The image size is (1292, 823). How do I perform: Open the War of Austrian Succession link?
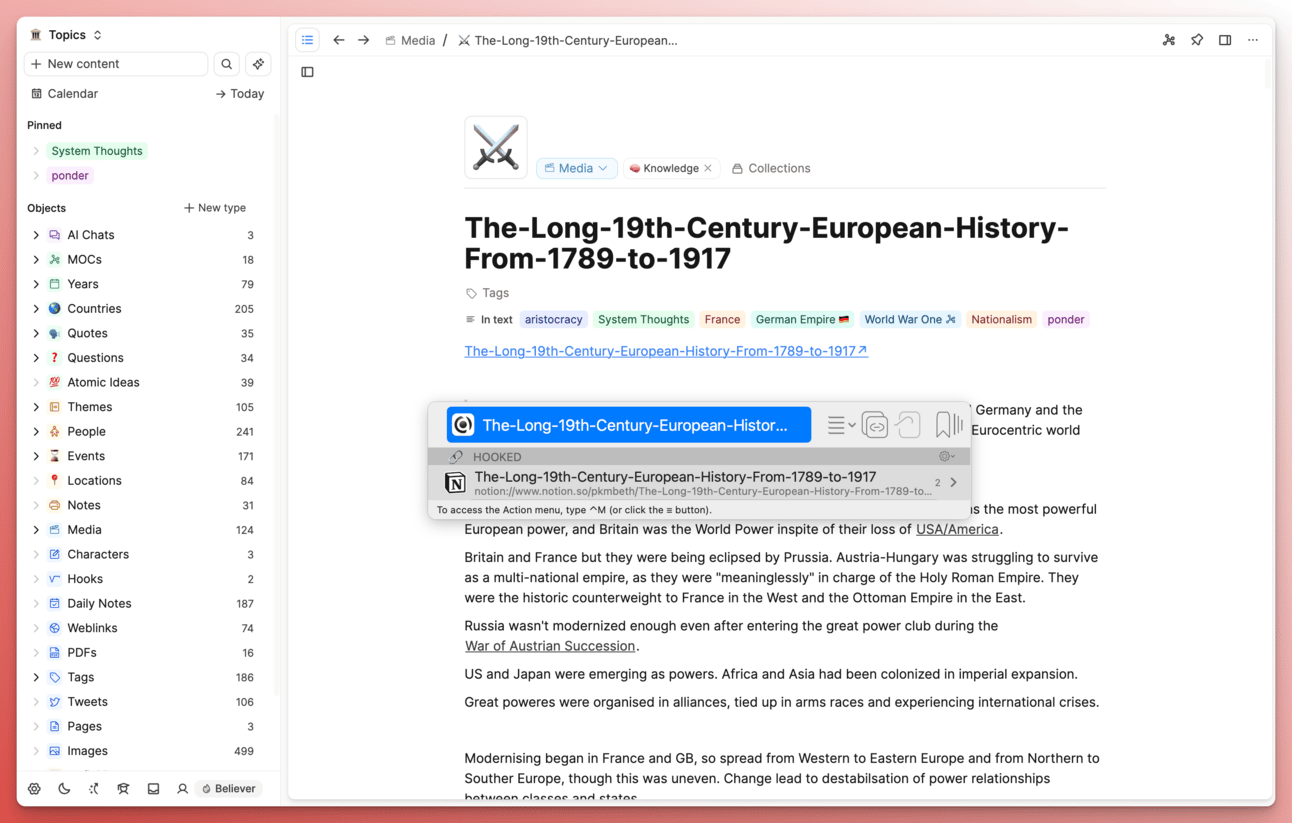coord(550,646)
